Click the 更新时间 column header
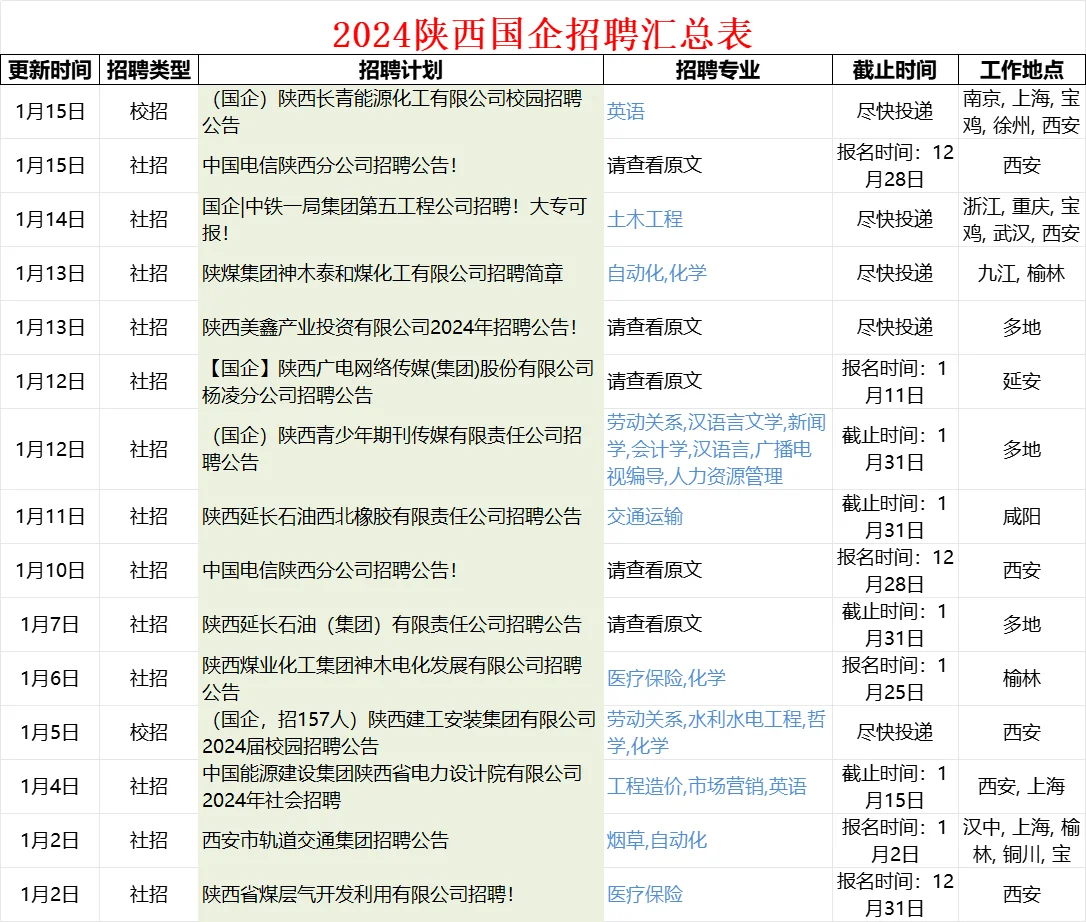This screenshot has width=1086, height=922. [52, 70]
